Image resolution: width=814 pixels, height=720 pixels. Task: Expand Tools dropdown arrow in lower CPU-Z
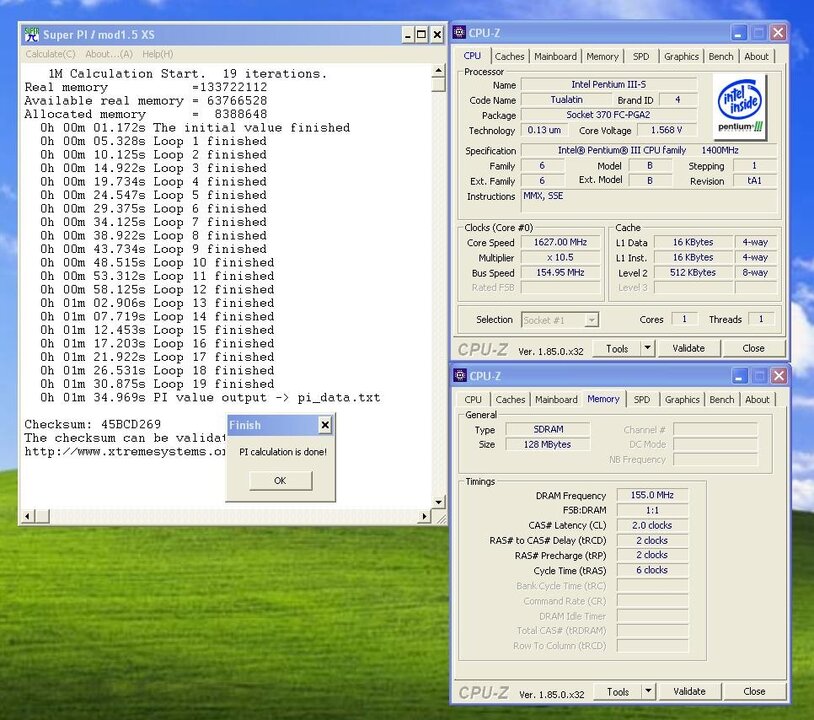click(649, 691)
